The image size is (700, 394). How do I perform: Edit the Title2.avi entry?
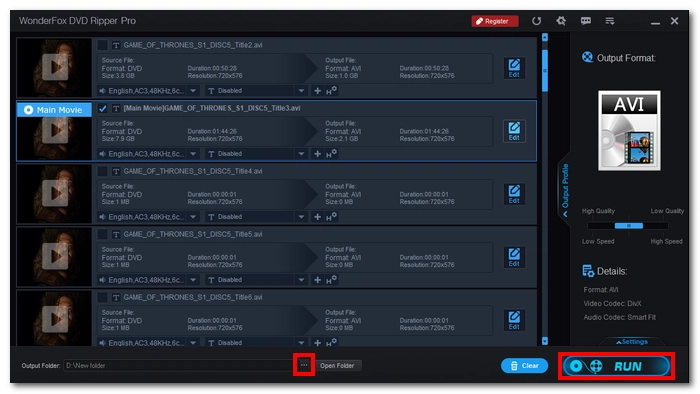[x=514, y=68]
